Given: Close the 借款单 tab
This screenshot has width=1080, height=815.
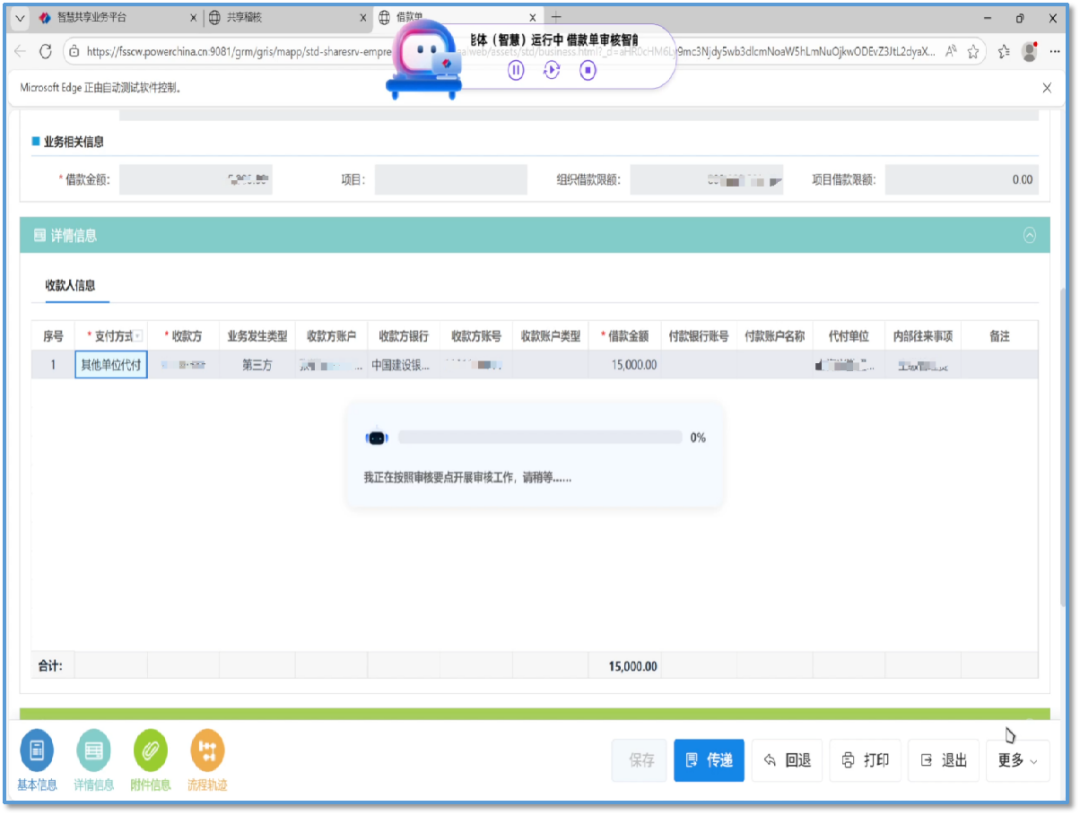Looking at the screenshot, I should 532,18.
